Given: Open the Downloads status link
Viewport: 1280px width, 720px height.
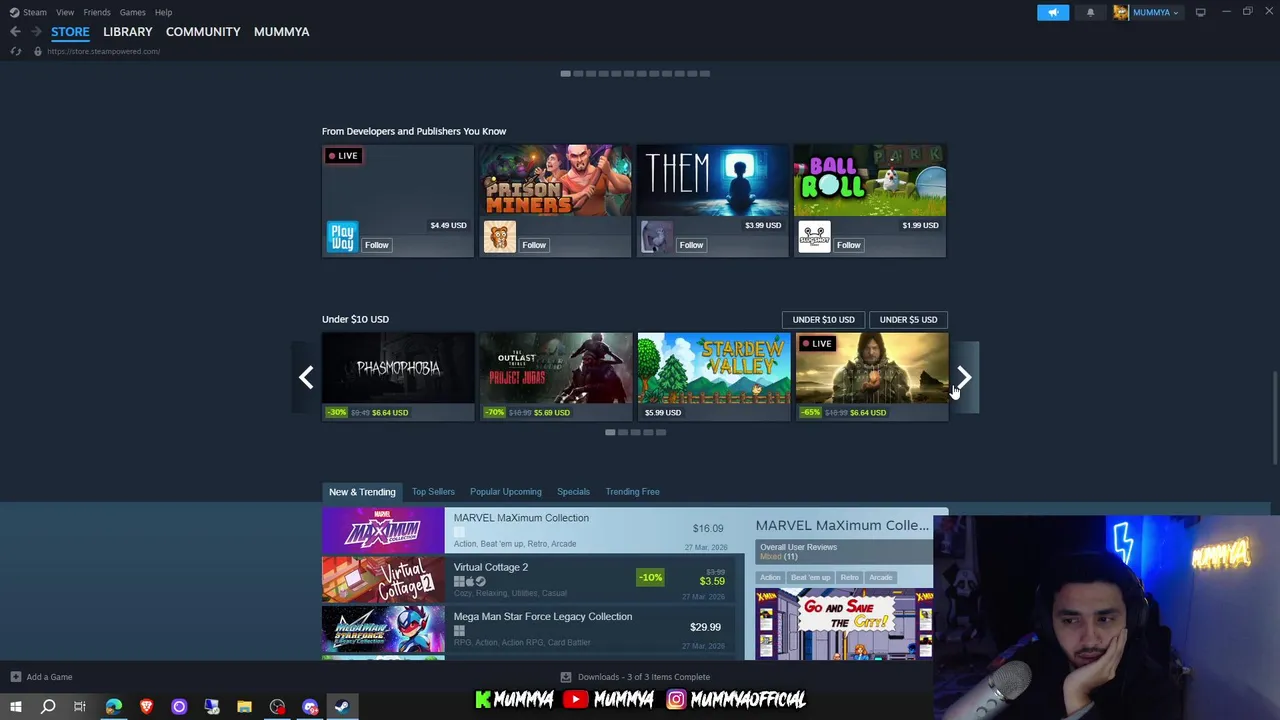Looking at the screenshot, I should point(635,677).
